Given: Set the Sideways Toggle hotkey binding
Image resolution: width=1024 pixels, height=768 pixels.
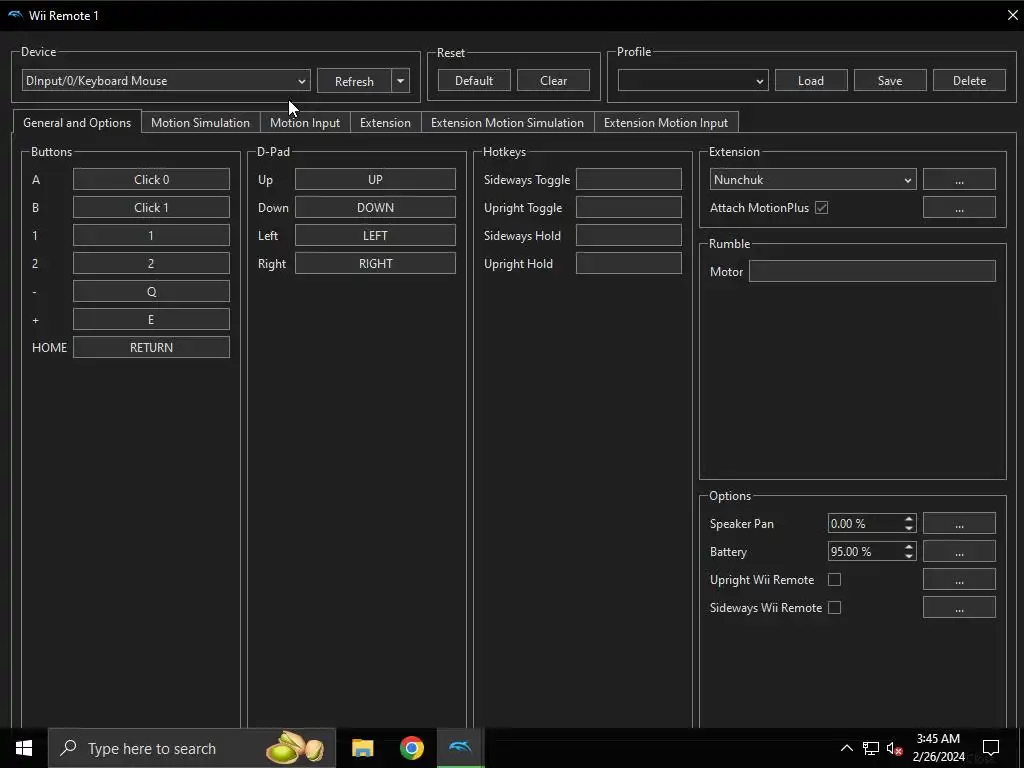Looking at the screenshot, I should 629,180.
